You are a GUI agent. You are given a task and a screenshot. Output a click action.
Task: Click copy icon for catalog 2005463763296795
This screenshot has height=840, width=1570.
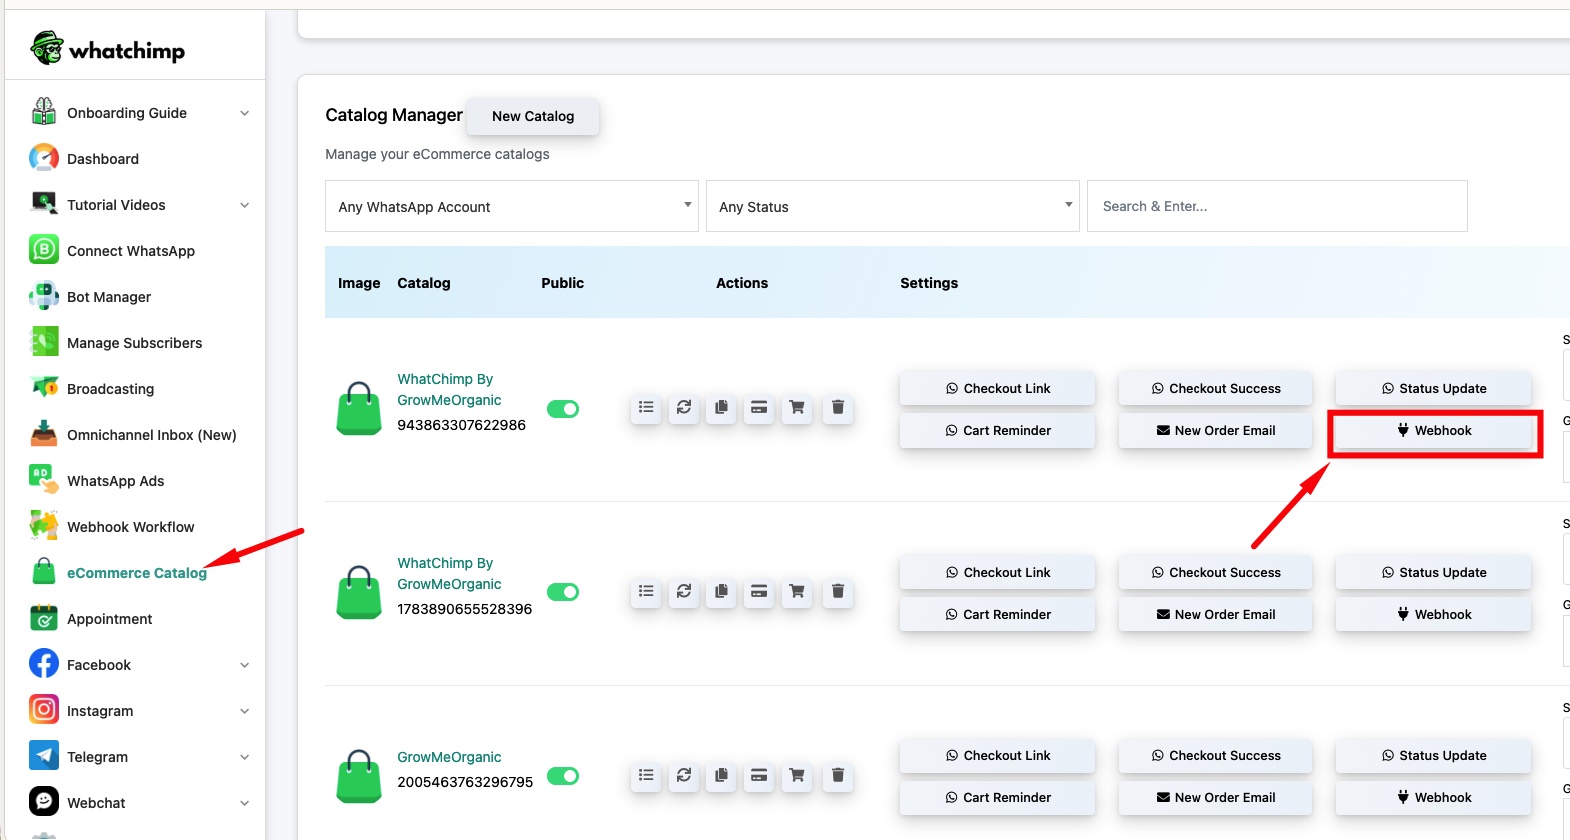tap(721, 776)
